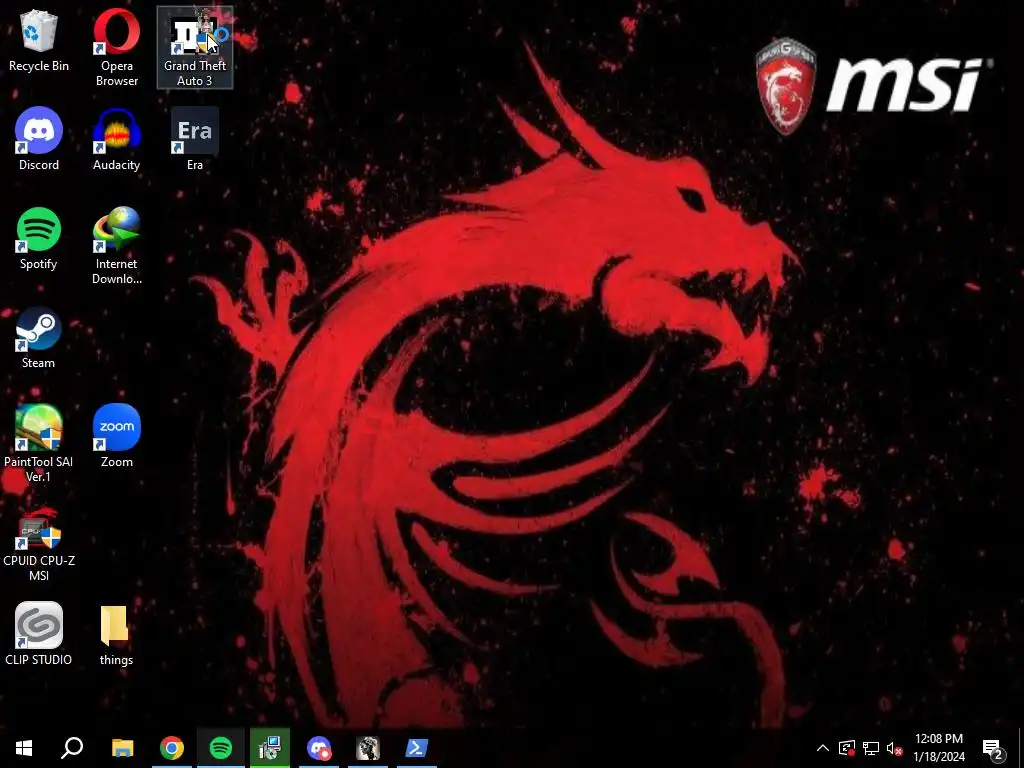Switch to Discord in the taskbar
Screen dimensions: 1024x768
pos(319,748)
